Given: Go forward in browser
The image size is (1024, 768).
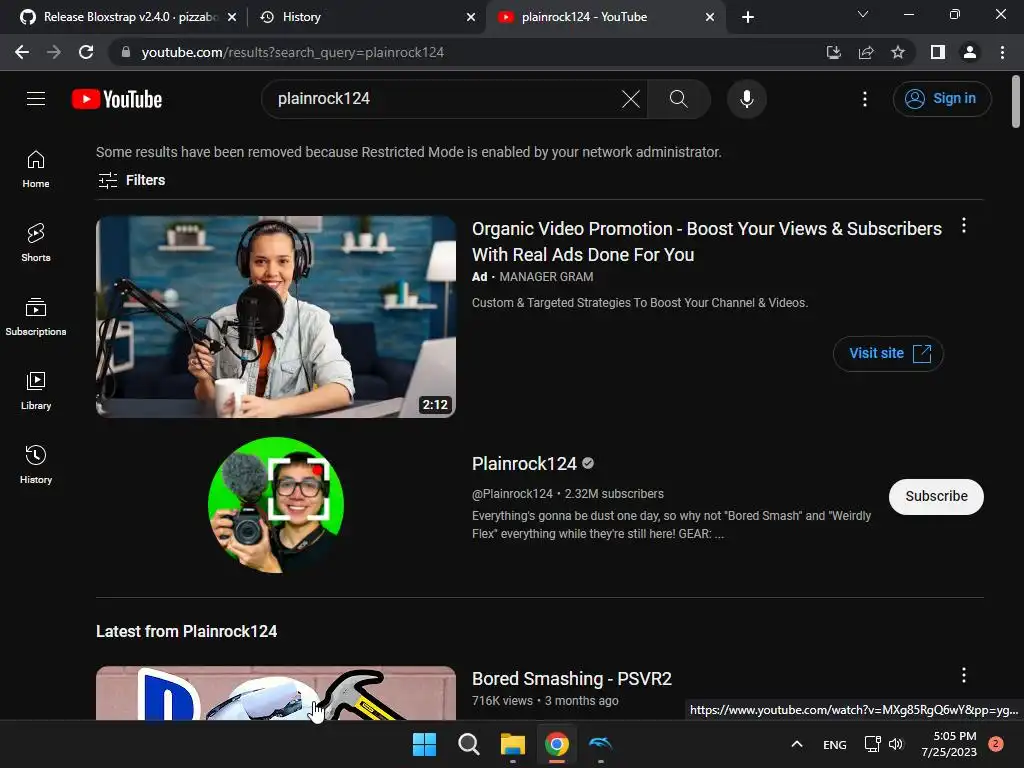Looking at the screenshot, I should pos(54,52).
